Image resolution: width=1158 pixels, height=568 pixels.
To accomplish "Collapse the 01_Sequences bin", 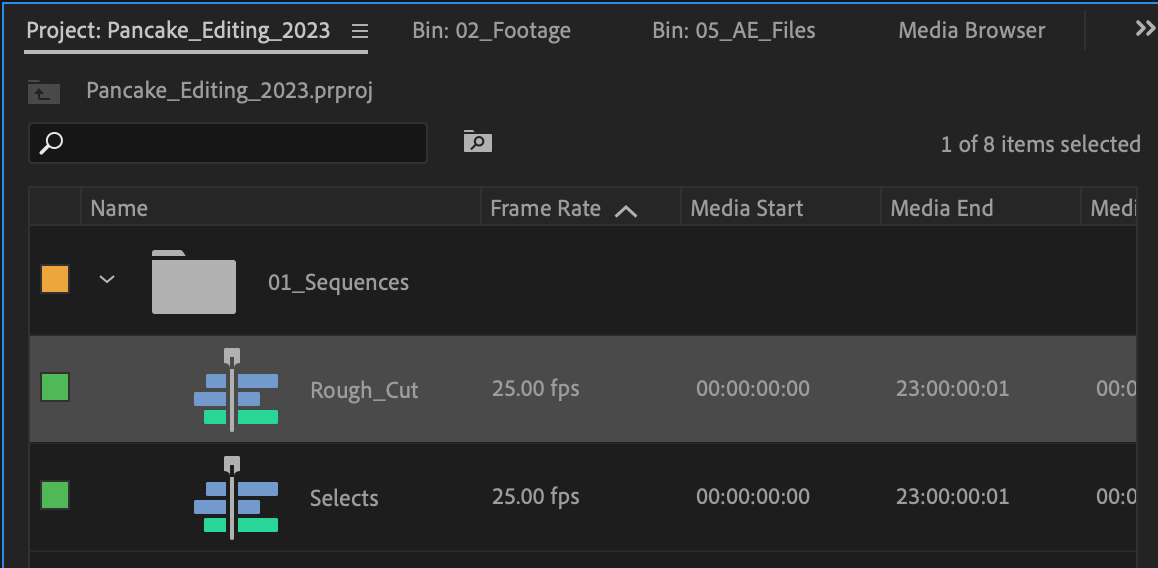I will (107, 280).
